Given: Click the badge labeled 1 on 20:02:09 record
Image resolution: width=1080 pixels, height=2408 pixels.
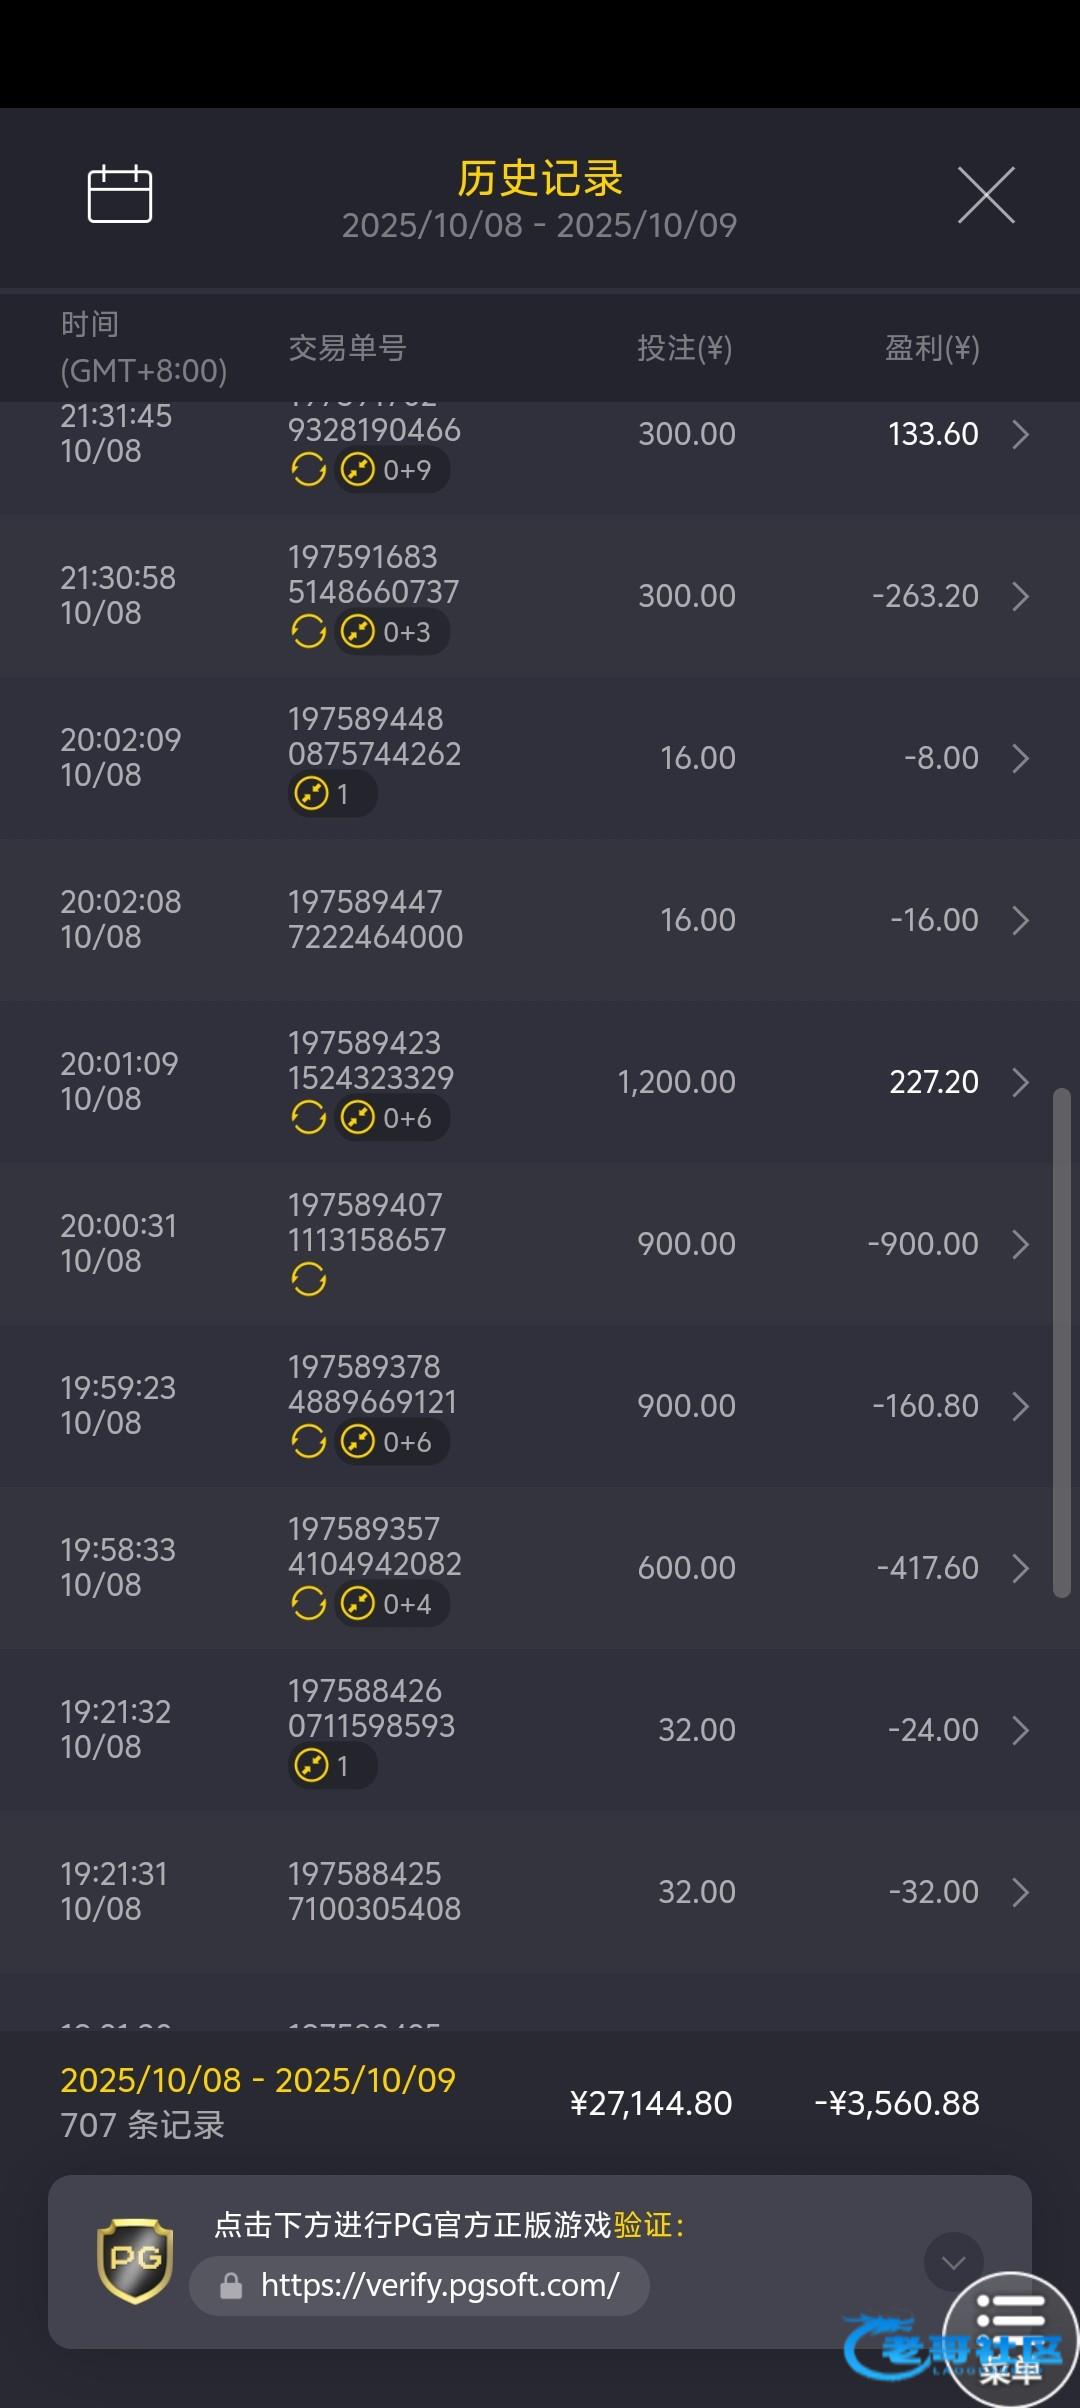Looking at the screenshot, I should point(332,795).
